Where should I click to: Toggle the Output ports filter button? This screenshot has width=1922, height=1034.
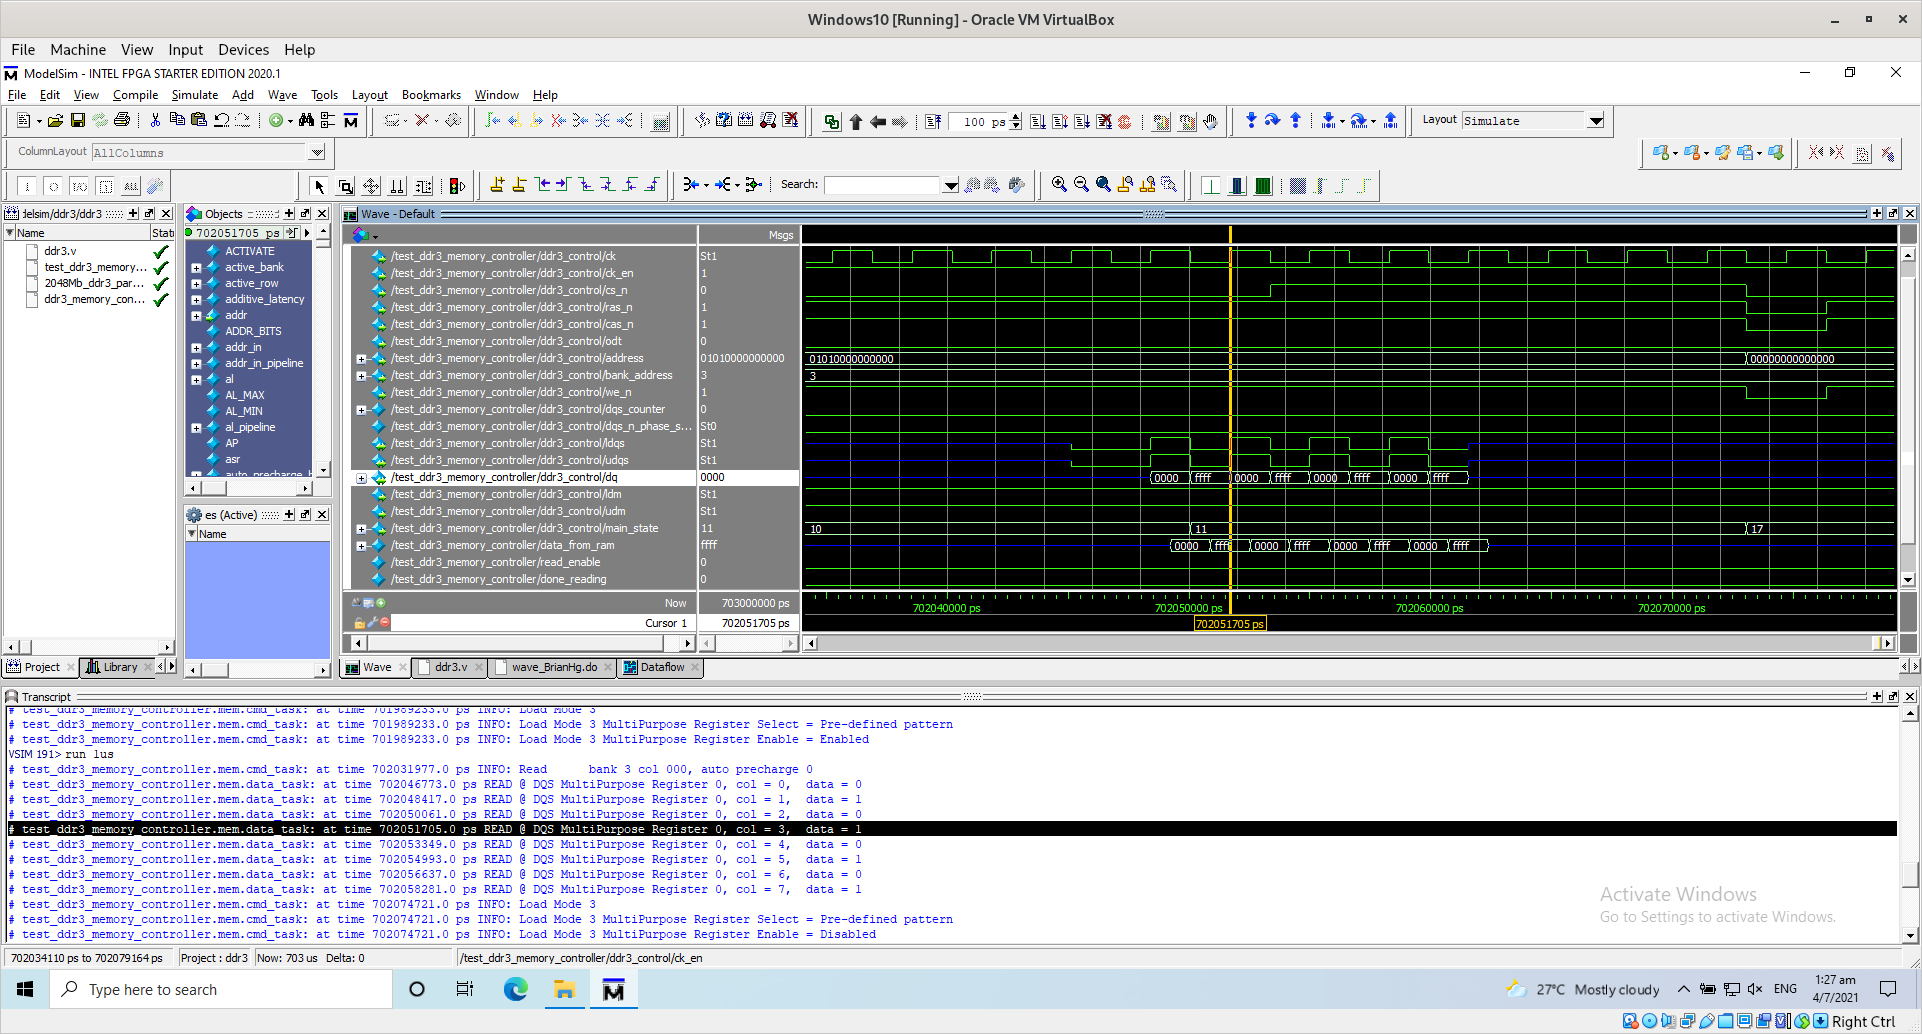click(53, 186)
